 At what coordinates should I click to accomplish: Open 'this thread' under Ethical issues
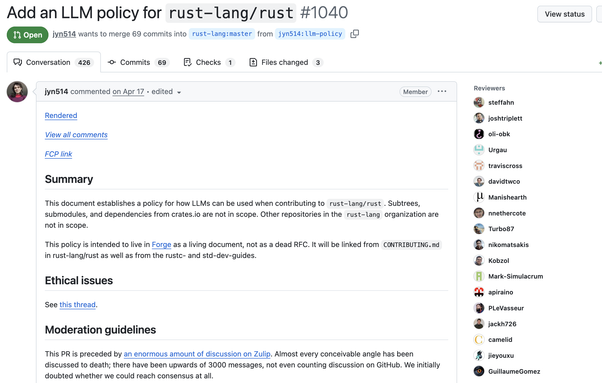point(77,305)
